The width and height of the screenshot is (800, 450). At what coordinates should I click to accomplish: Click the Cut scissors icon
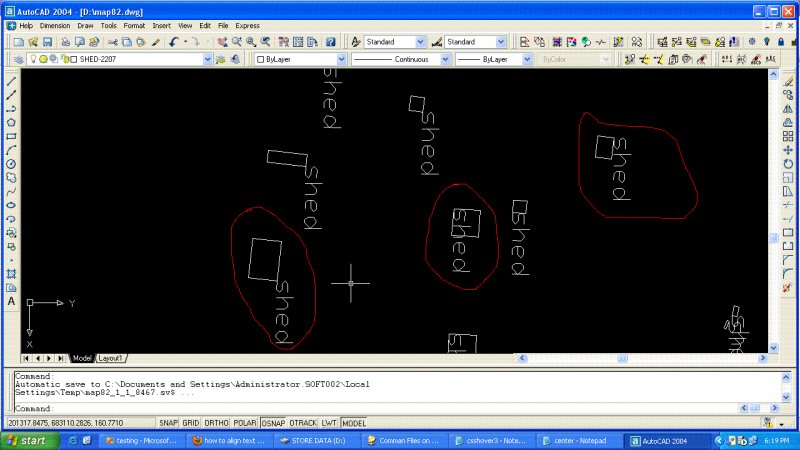point(113,42)
